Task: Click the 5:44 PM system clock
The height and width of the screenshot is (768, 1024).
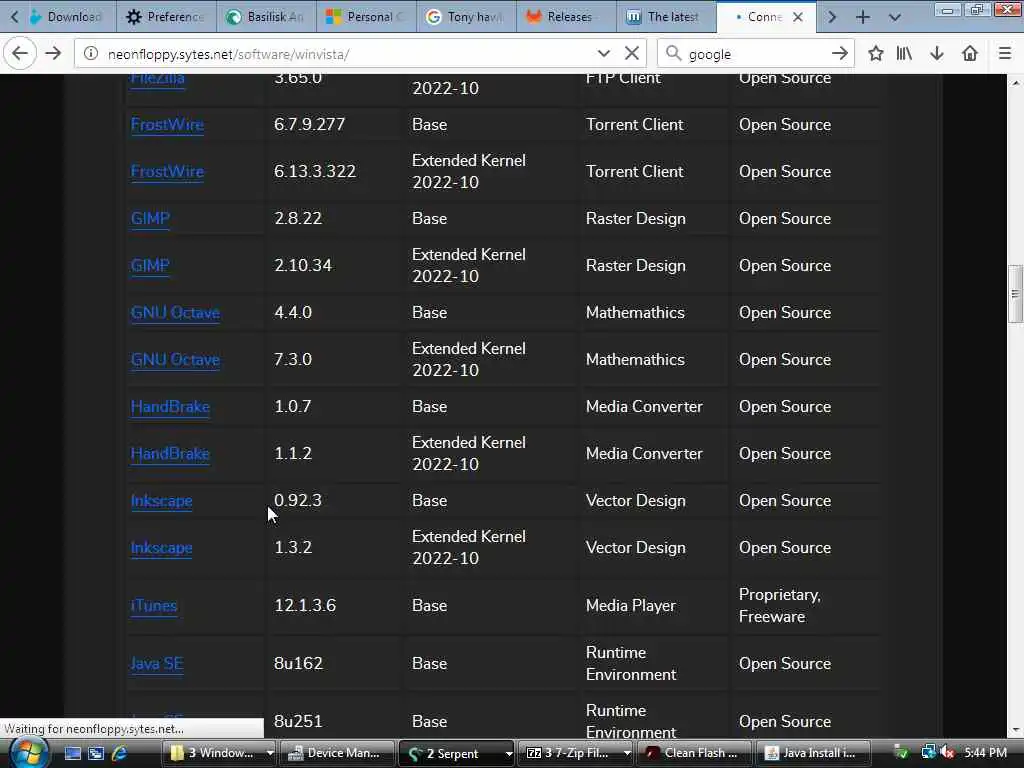Action: click(x=985, y=753)
